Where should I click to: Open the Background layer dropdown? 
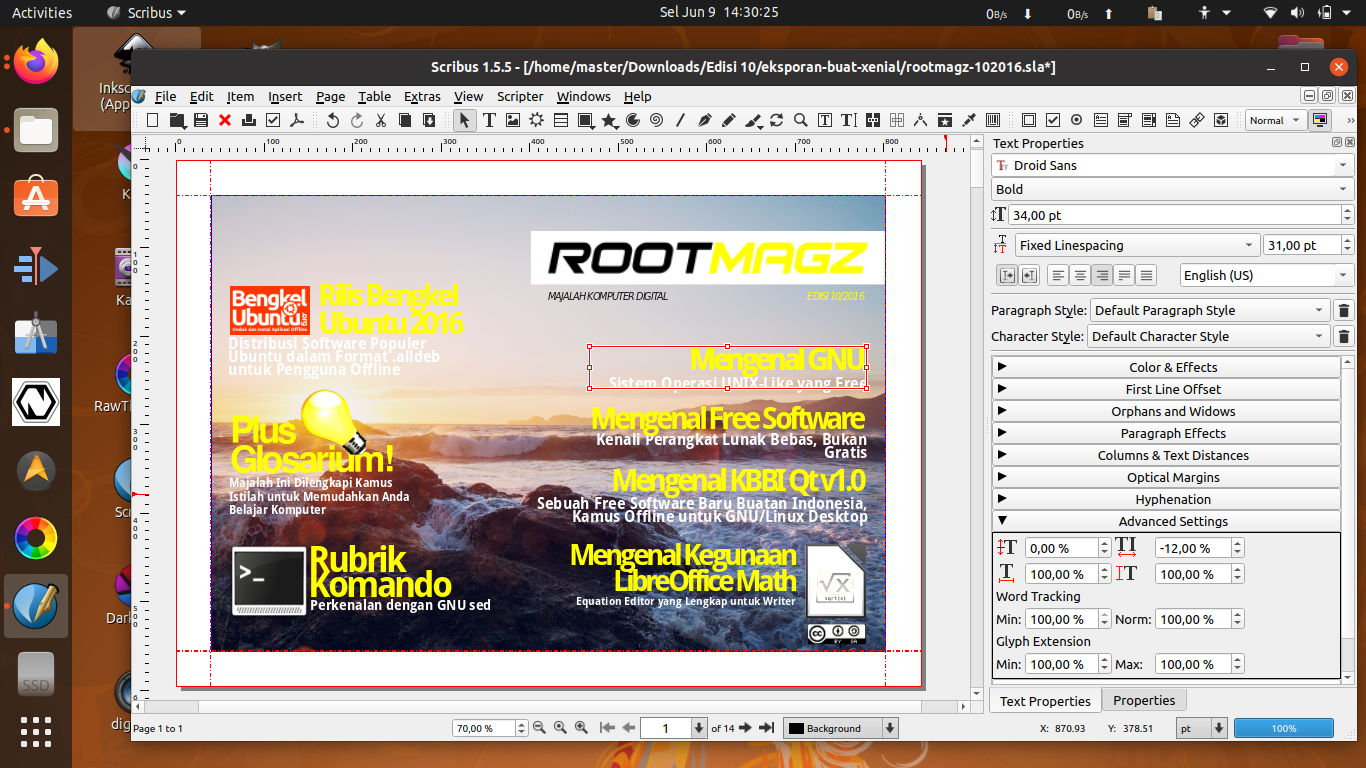pyautogui.click(x=841, y=728)
